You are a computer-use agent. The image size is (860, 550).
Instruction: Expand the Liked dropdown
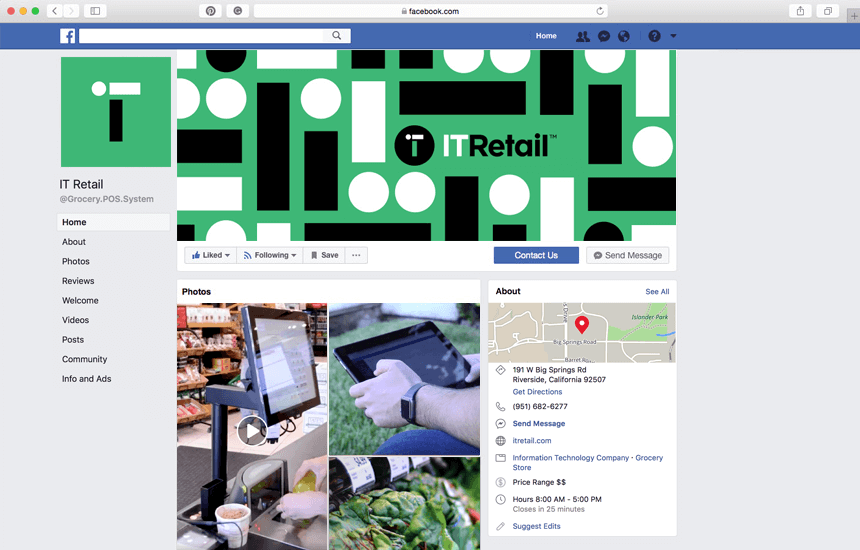[x=211, y=256]
